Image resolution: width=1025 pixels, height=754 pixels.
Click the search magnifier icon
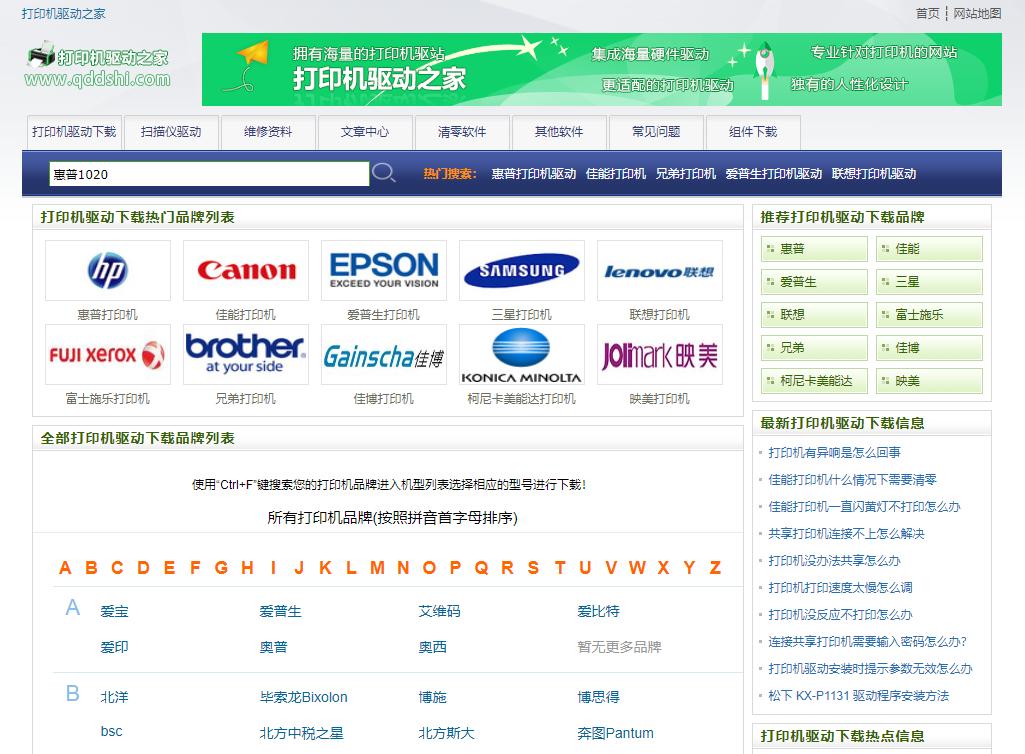point(384,173)
